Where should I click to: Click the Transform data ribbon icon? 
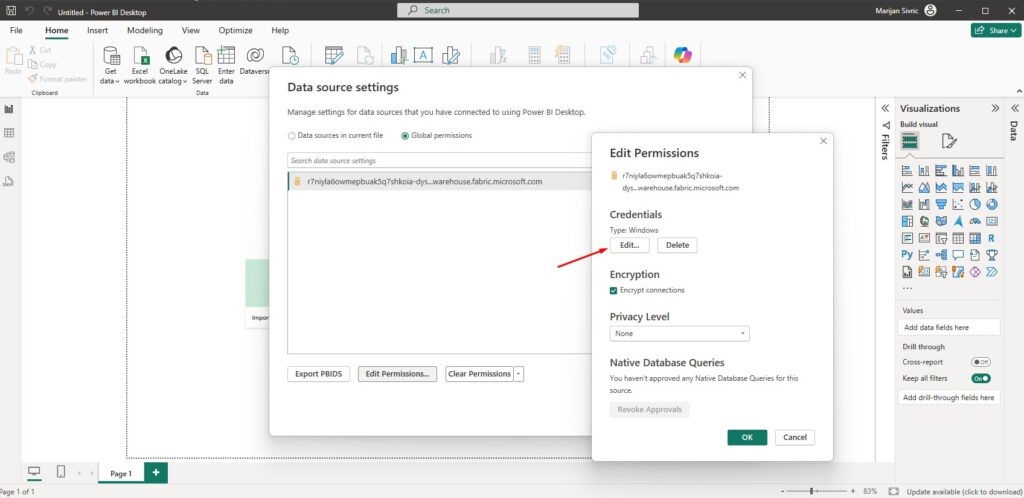click(334, 56)
